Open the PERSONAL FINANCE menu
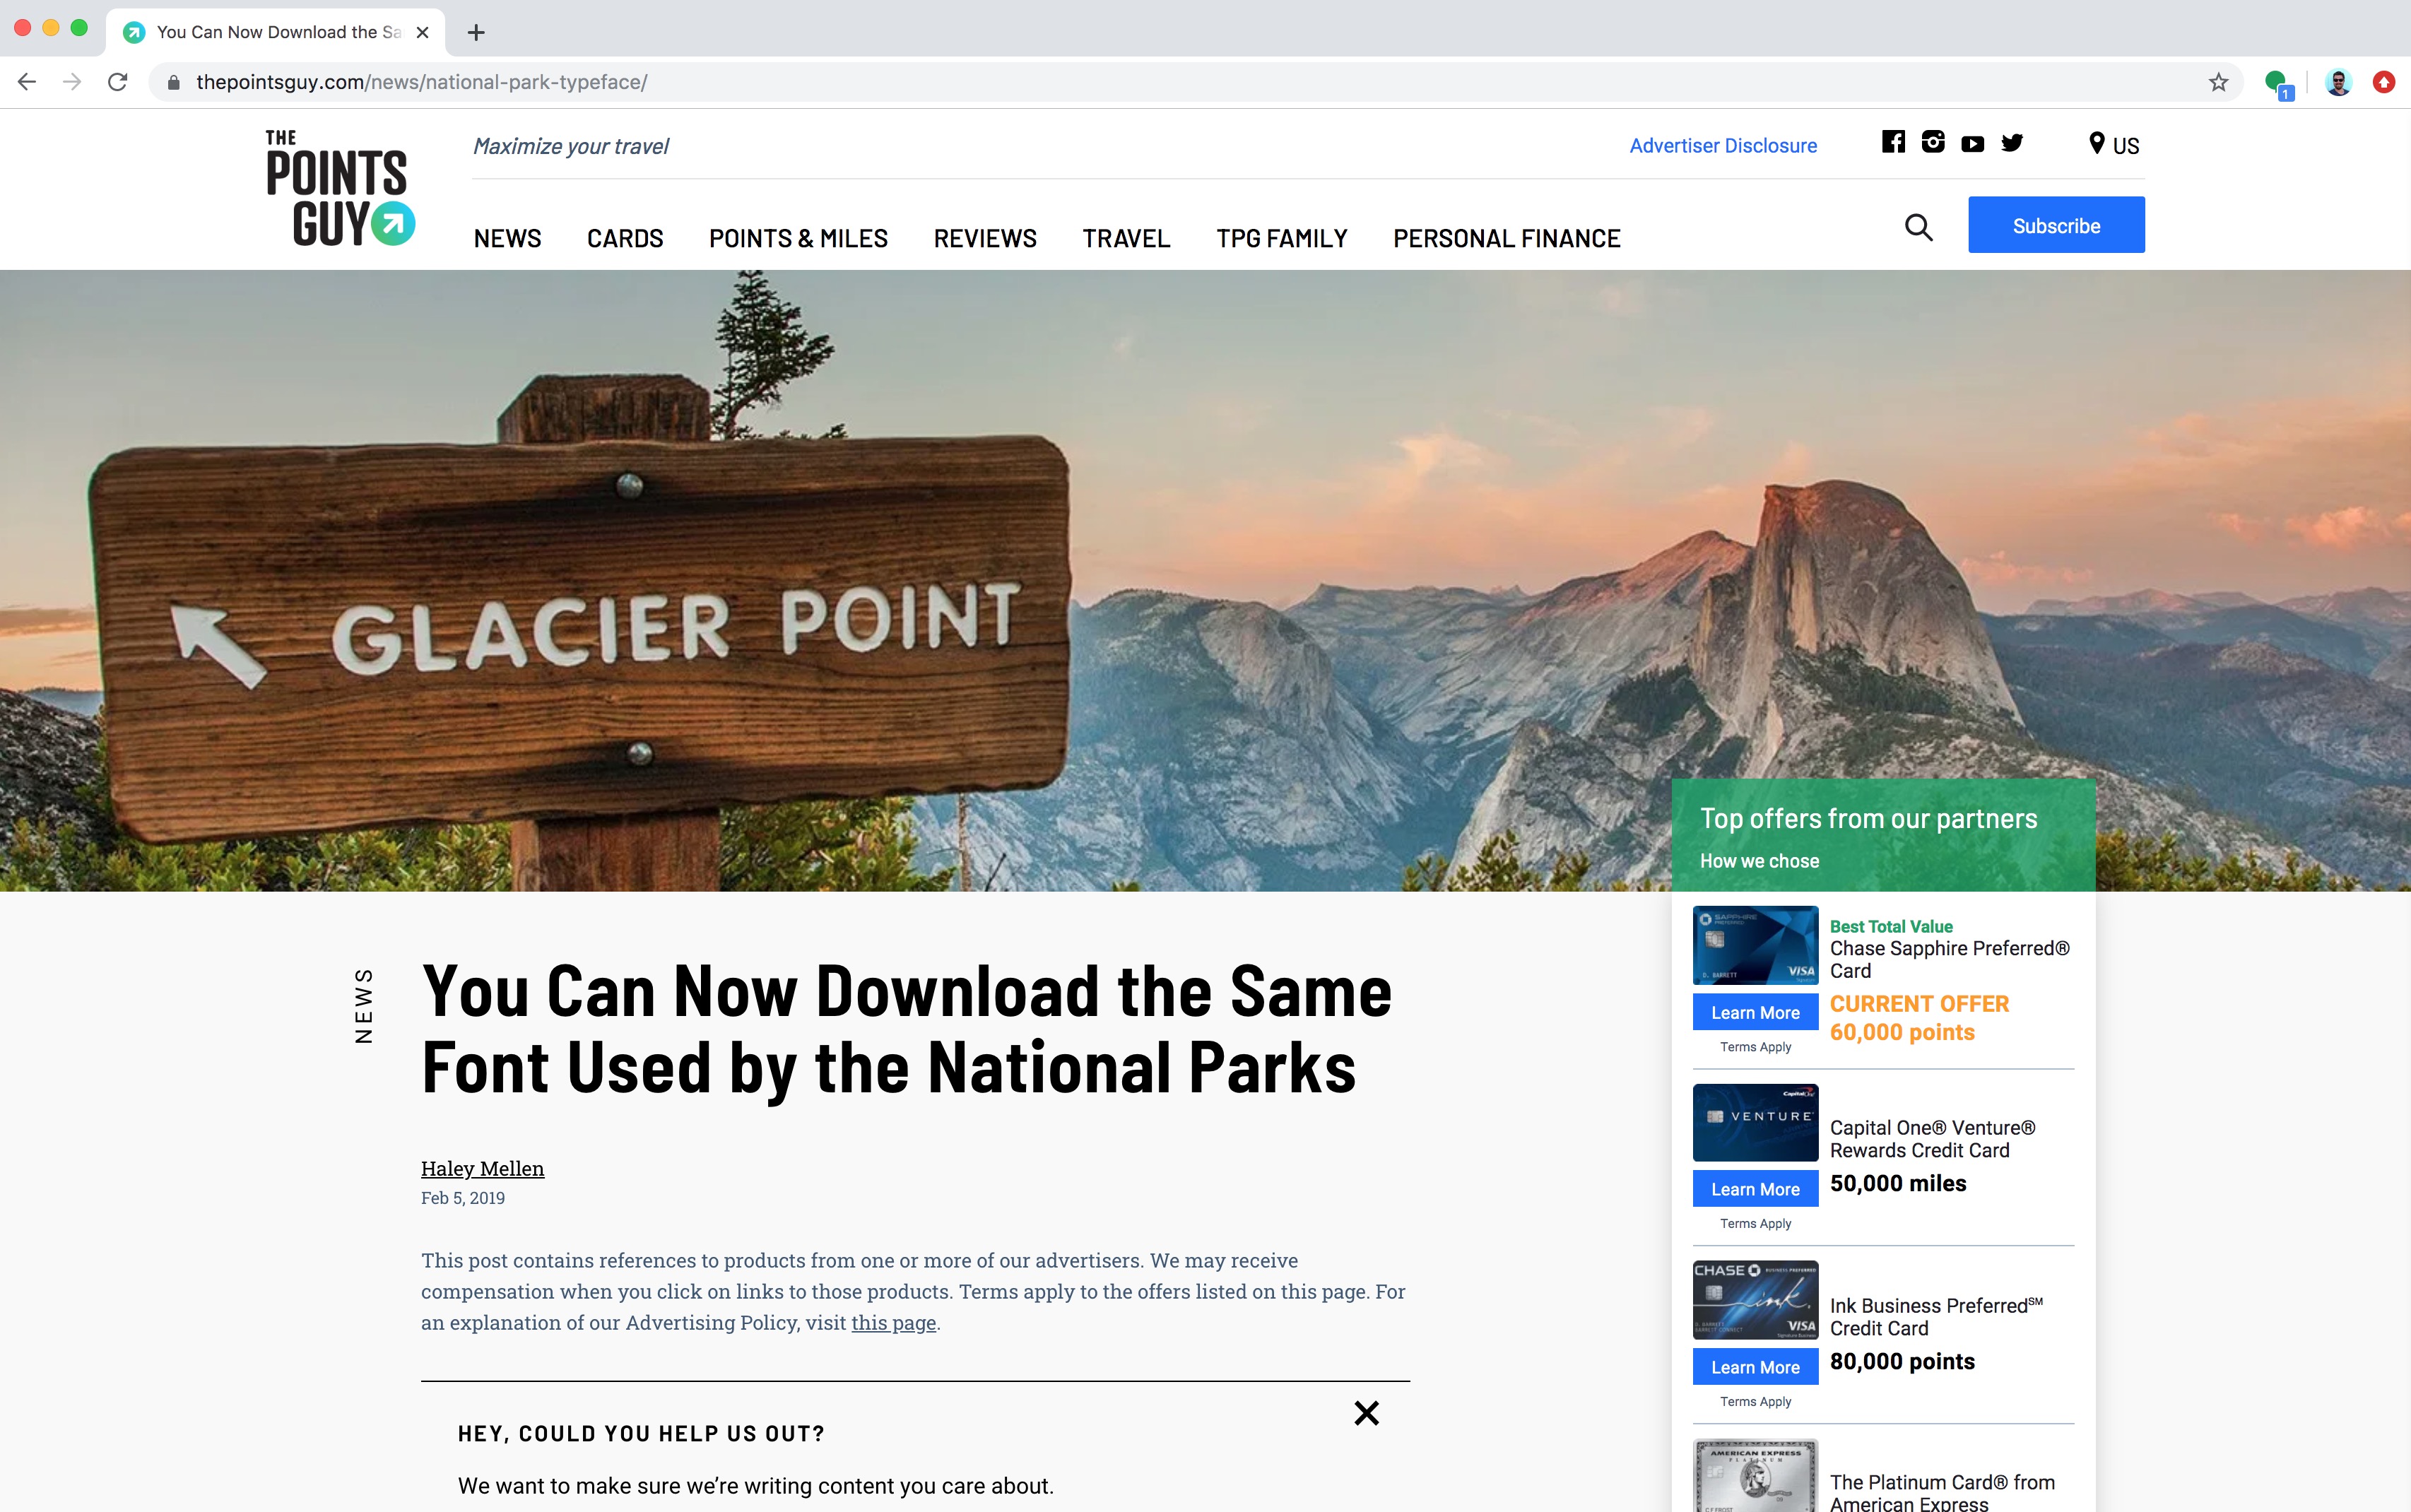The image size is (2411, 1512). coord(1506,238)
